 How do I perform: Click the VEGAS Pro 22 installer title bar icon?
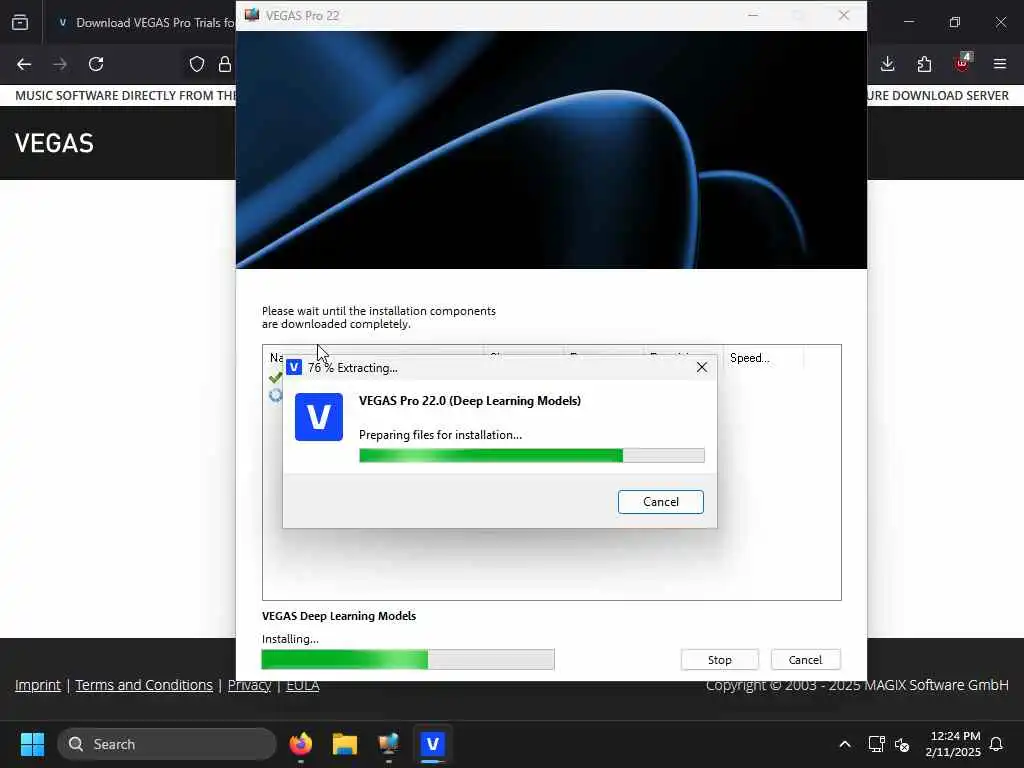(251, 14)
